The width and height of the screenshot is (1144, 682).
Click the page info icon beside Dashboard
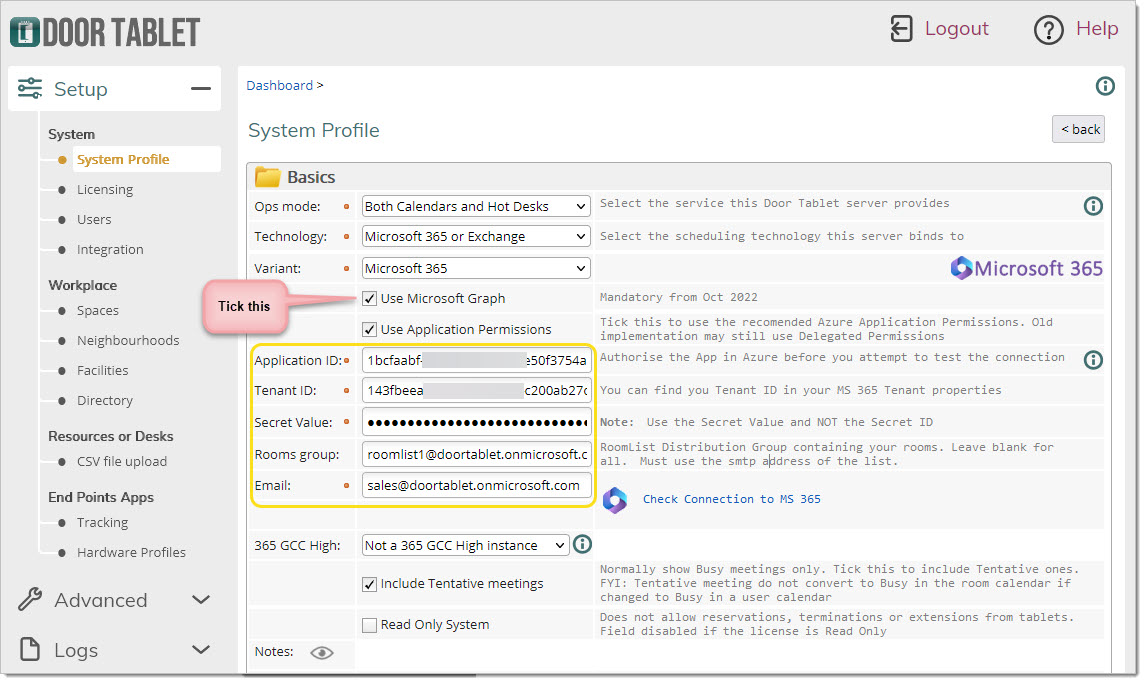click(x=1105, y=86)
